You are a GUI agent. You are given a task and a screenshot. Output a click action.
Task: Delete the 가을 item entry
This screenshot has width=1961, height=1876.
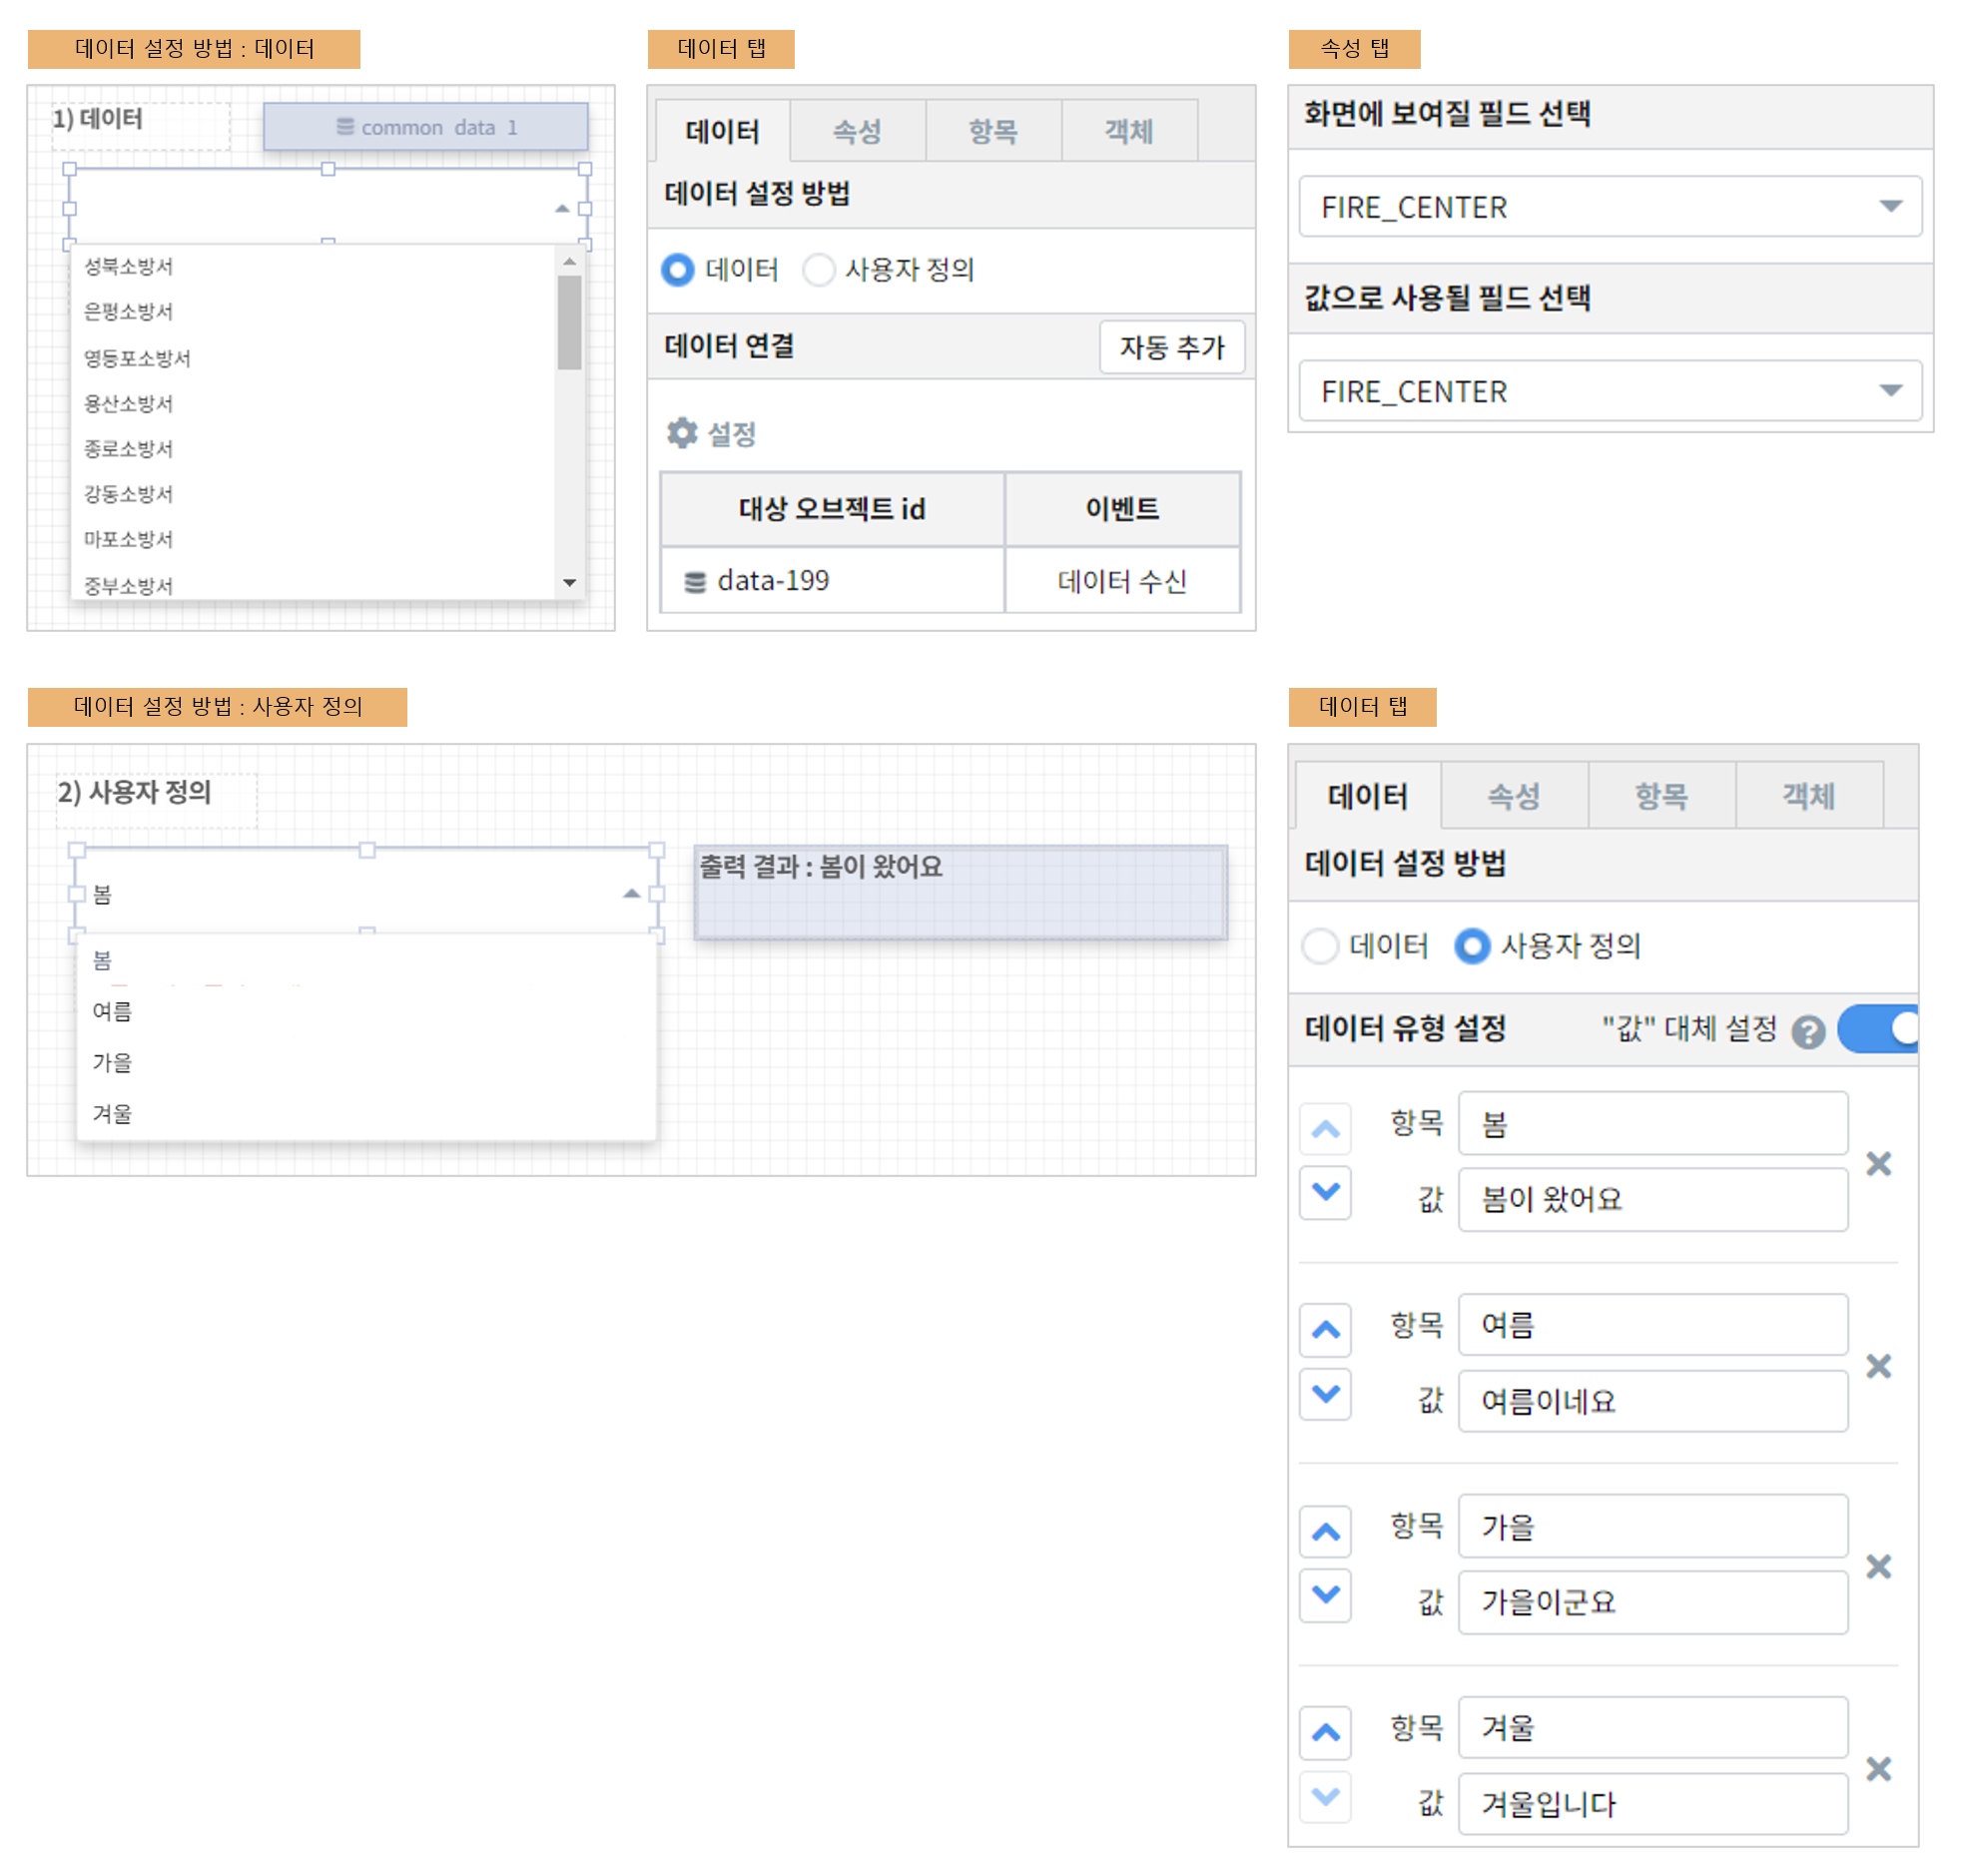pos(1877,1566)
